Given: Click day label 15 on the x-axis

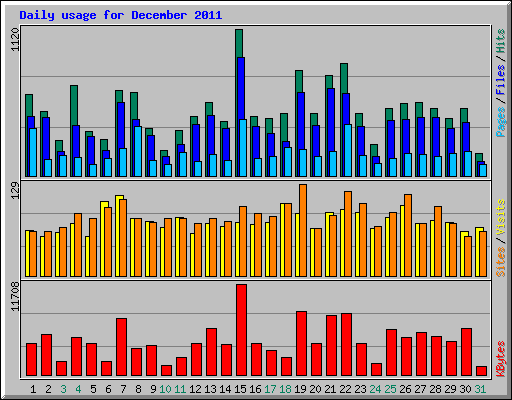Looking at the screenshot, I should click(240, 389).
